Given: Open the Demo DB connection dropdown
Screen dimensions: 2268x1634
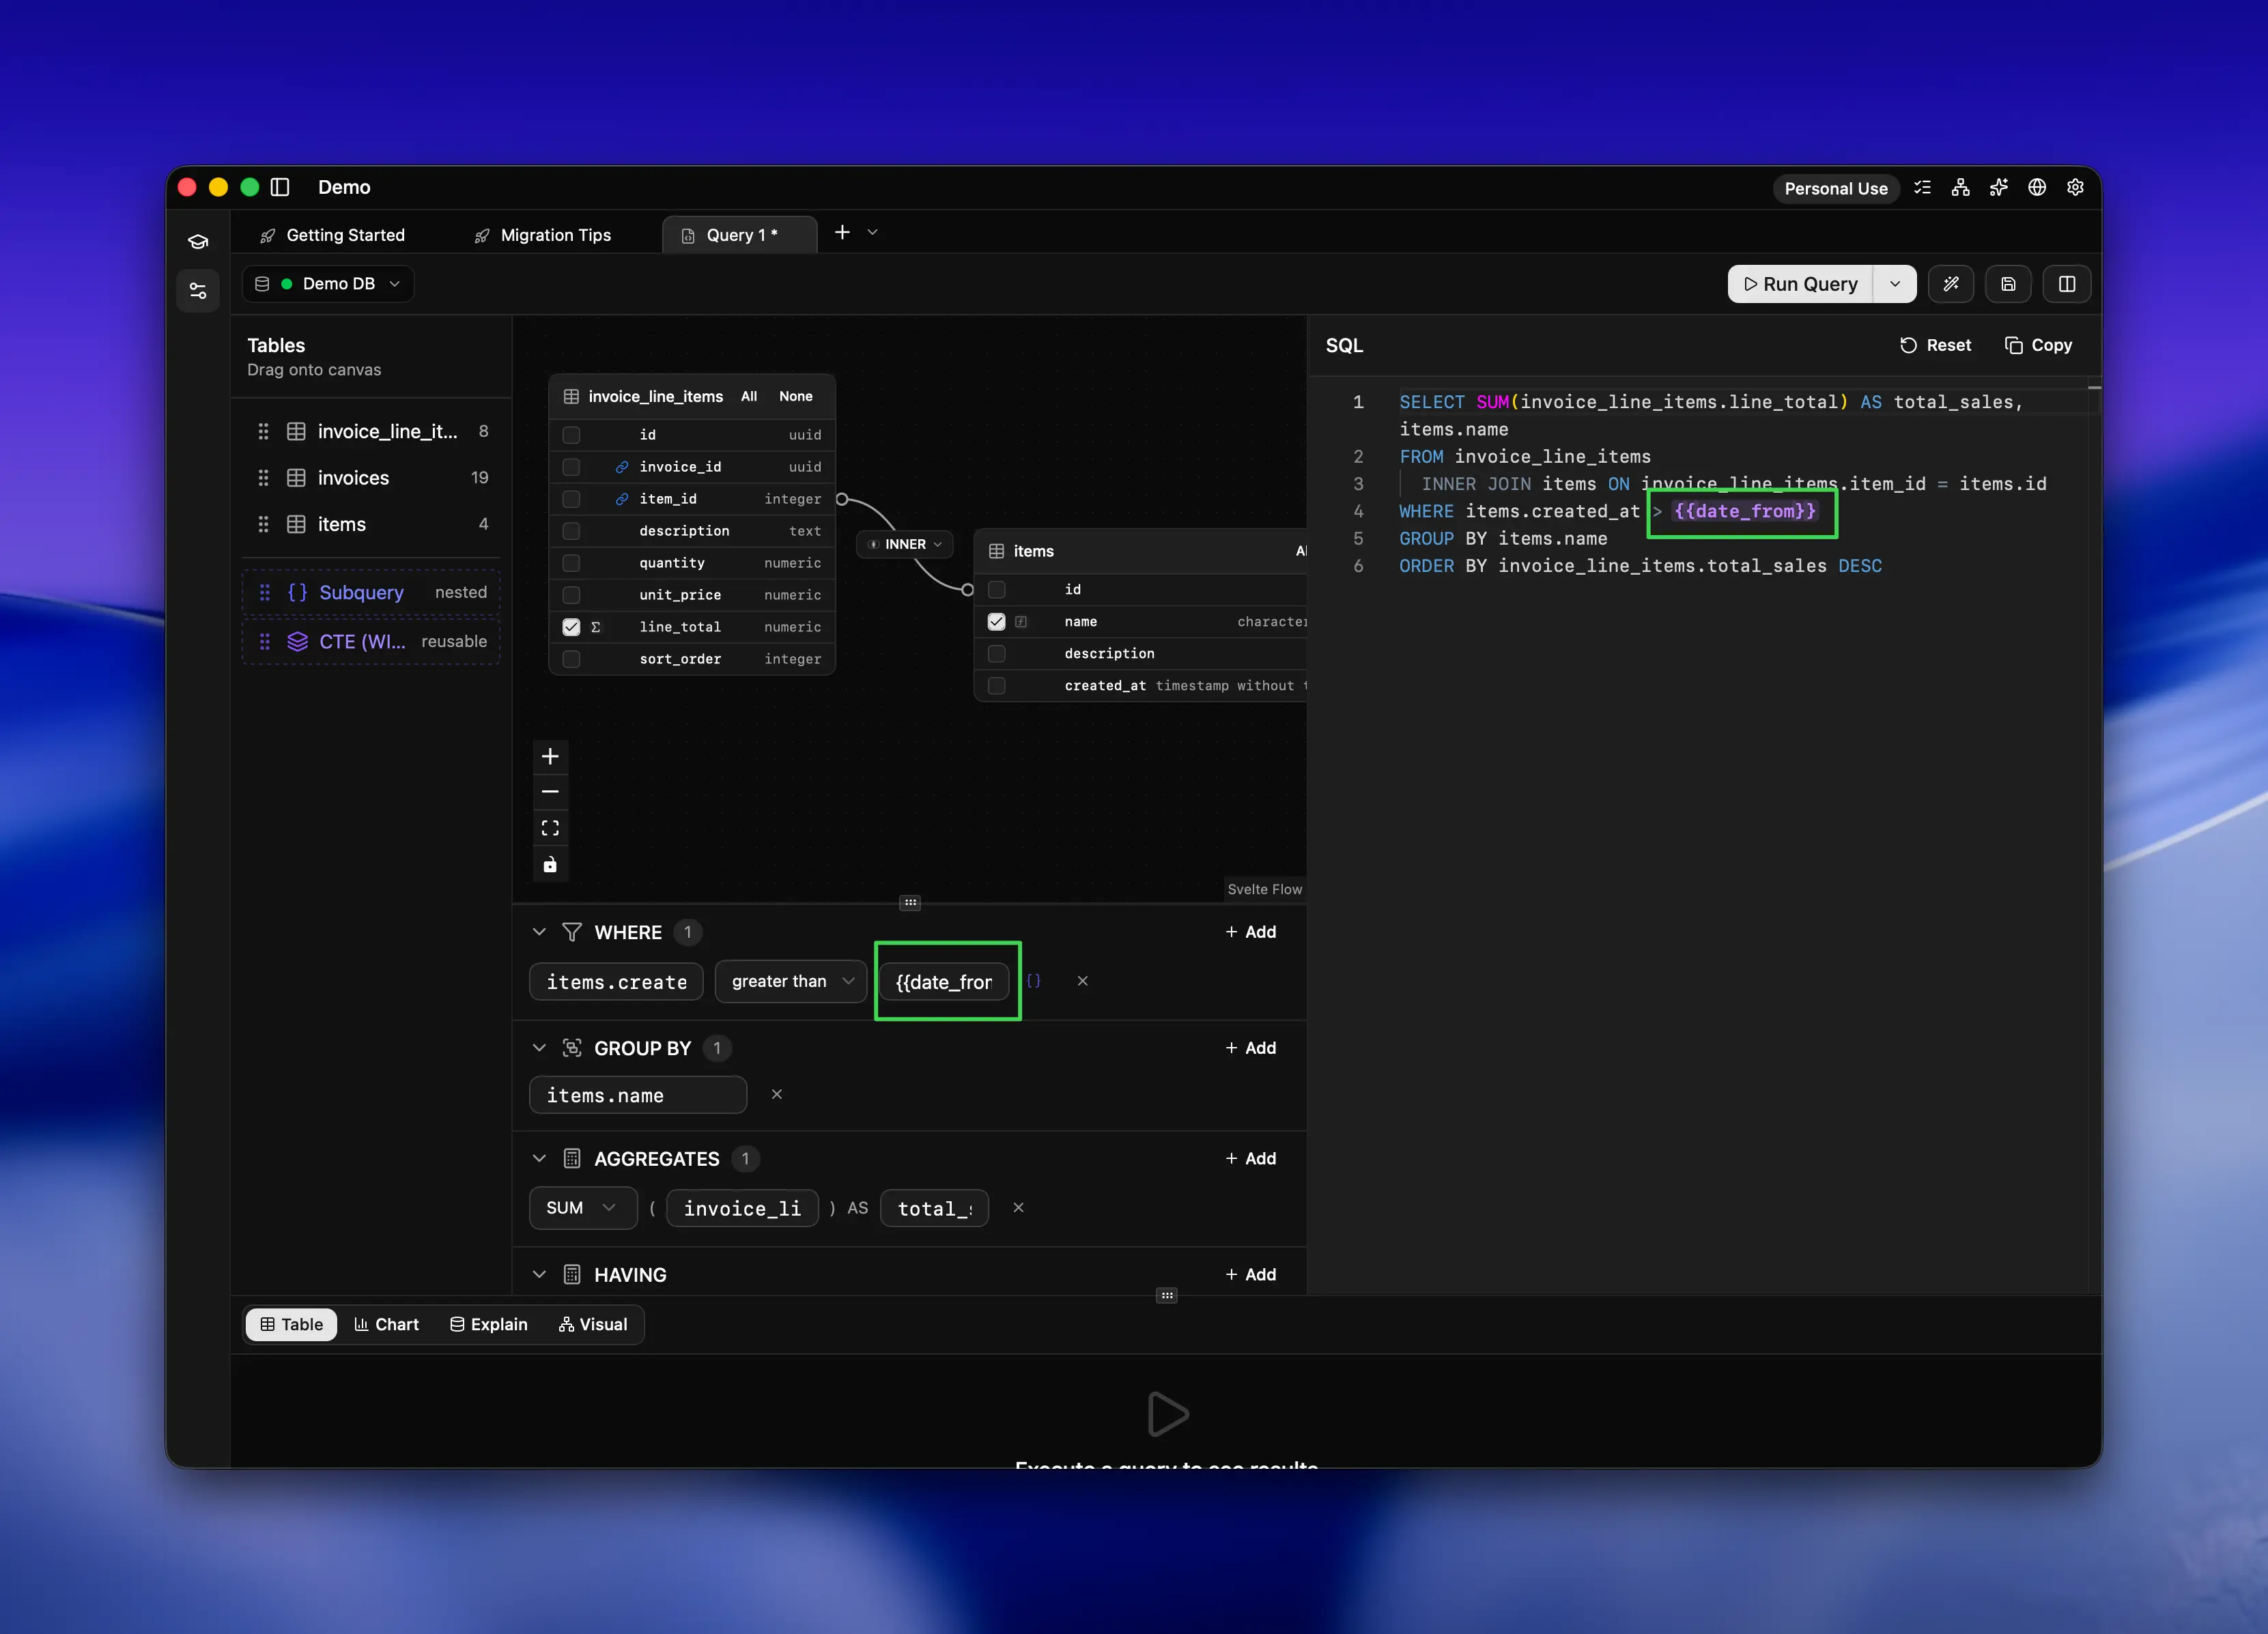Looking at the screenshot, I should tap(328, 283).
